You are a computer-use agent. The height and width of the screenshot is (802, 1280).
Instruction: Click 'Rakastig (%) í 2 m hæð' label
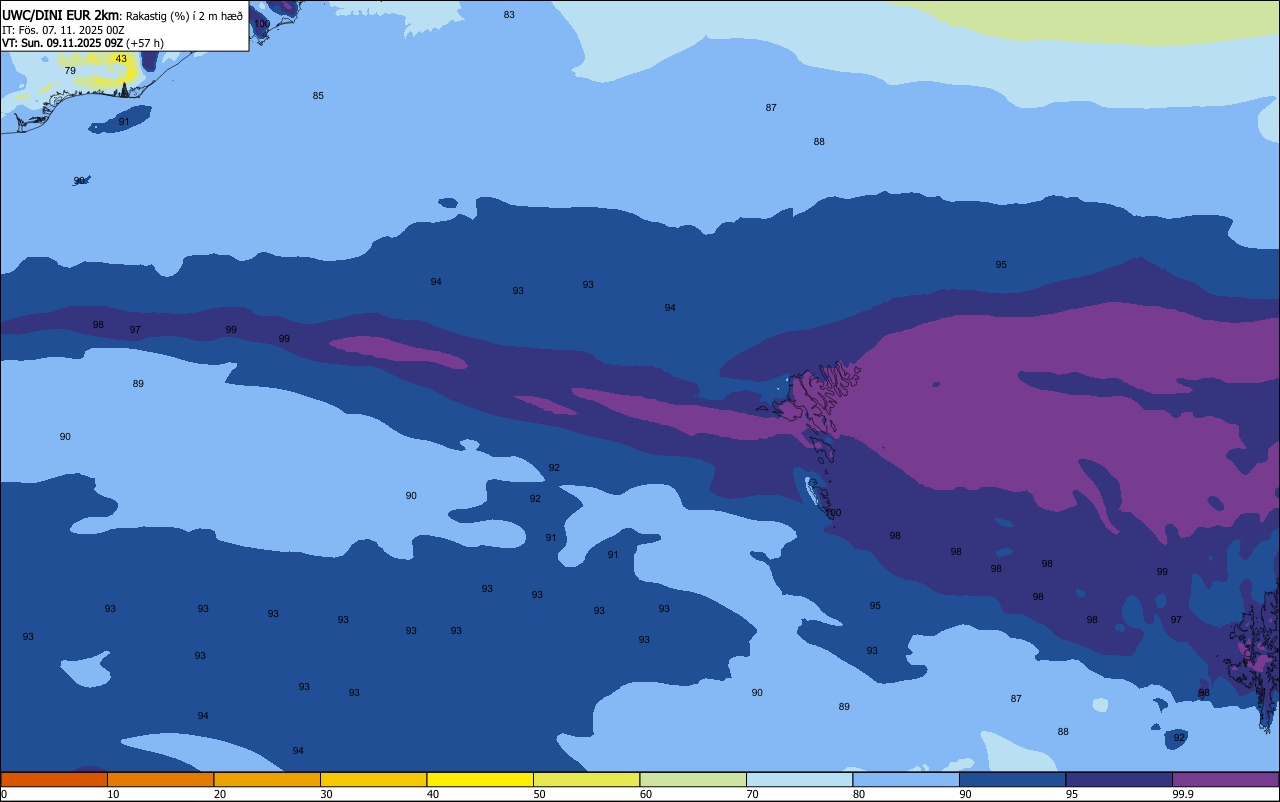184,16
